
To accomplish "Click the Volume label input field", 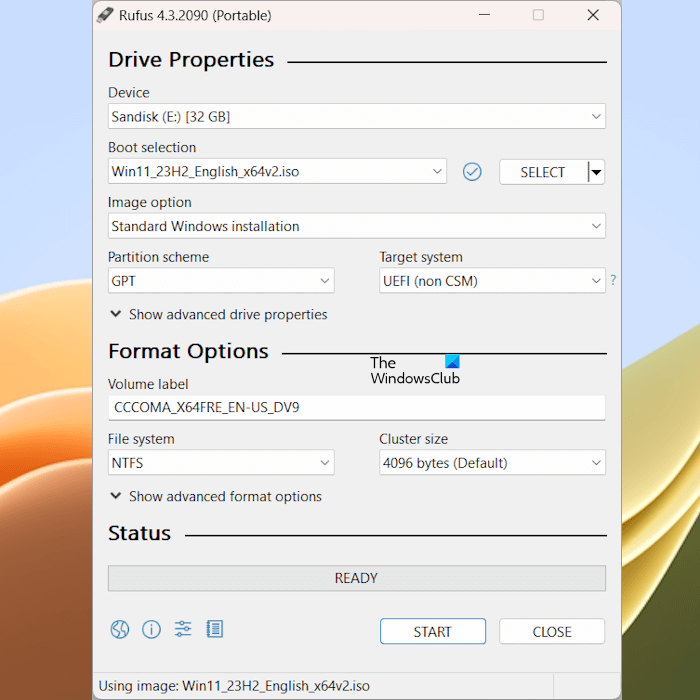I will (357, 408).
